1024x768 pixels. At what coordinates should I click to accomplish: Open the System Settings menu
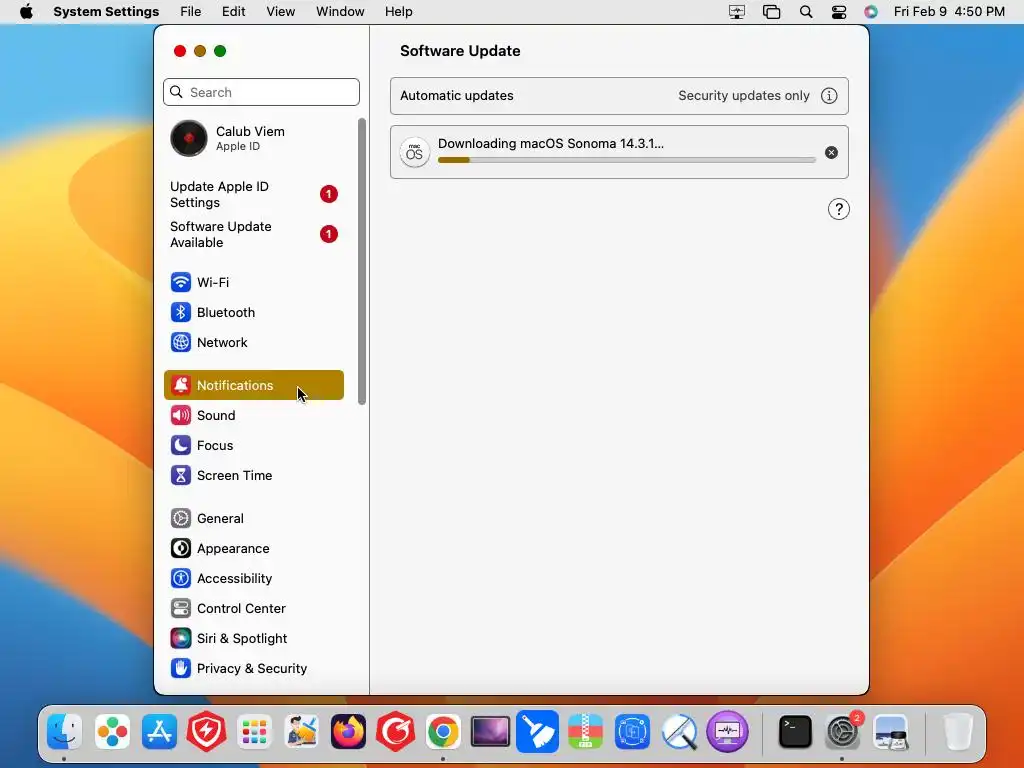click(x=106, y=12)
